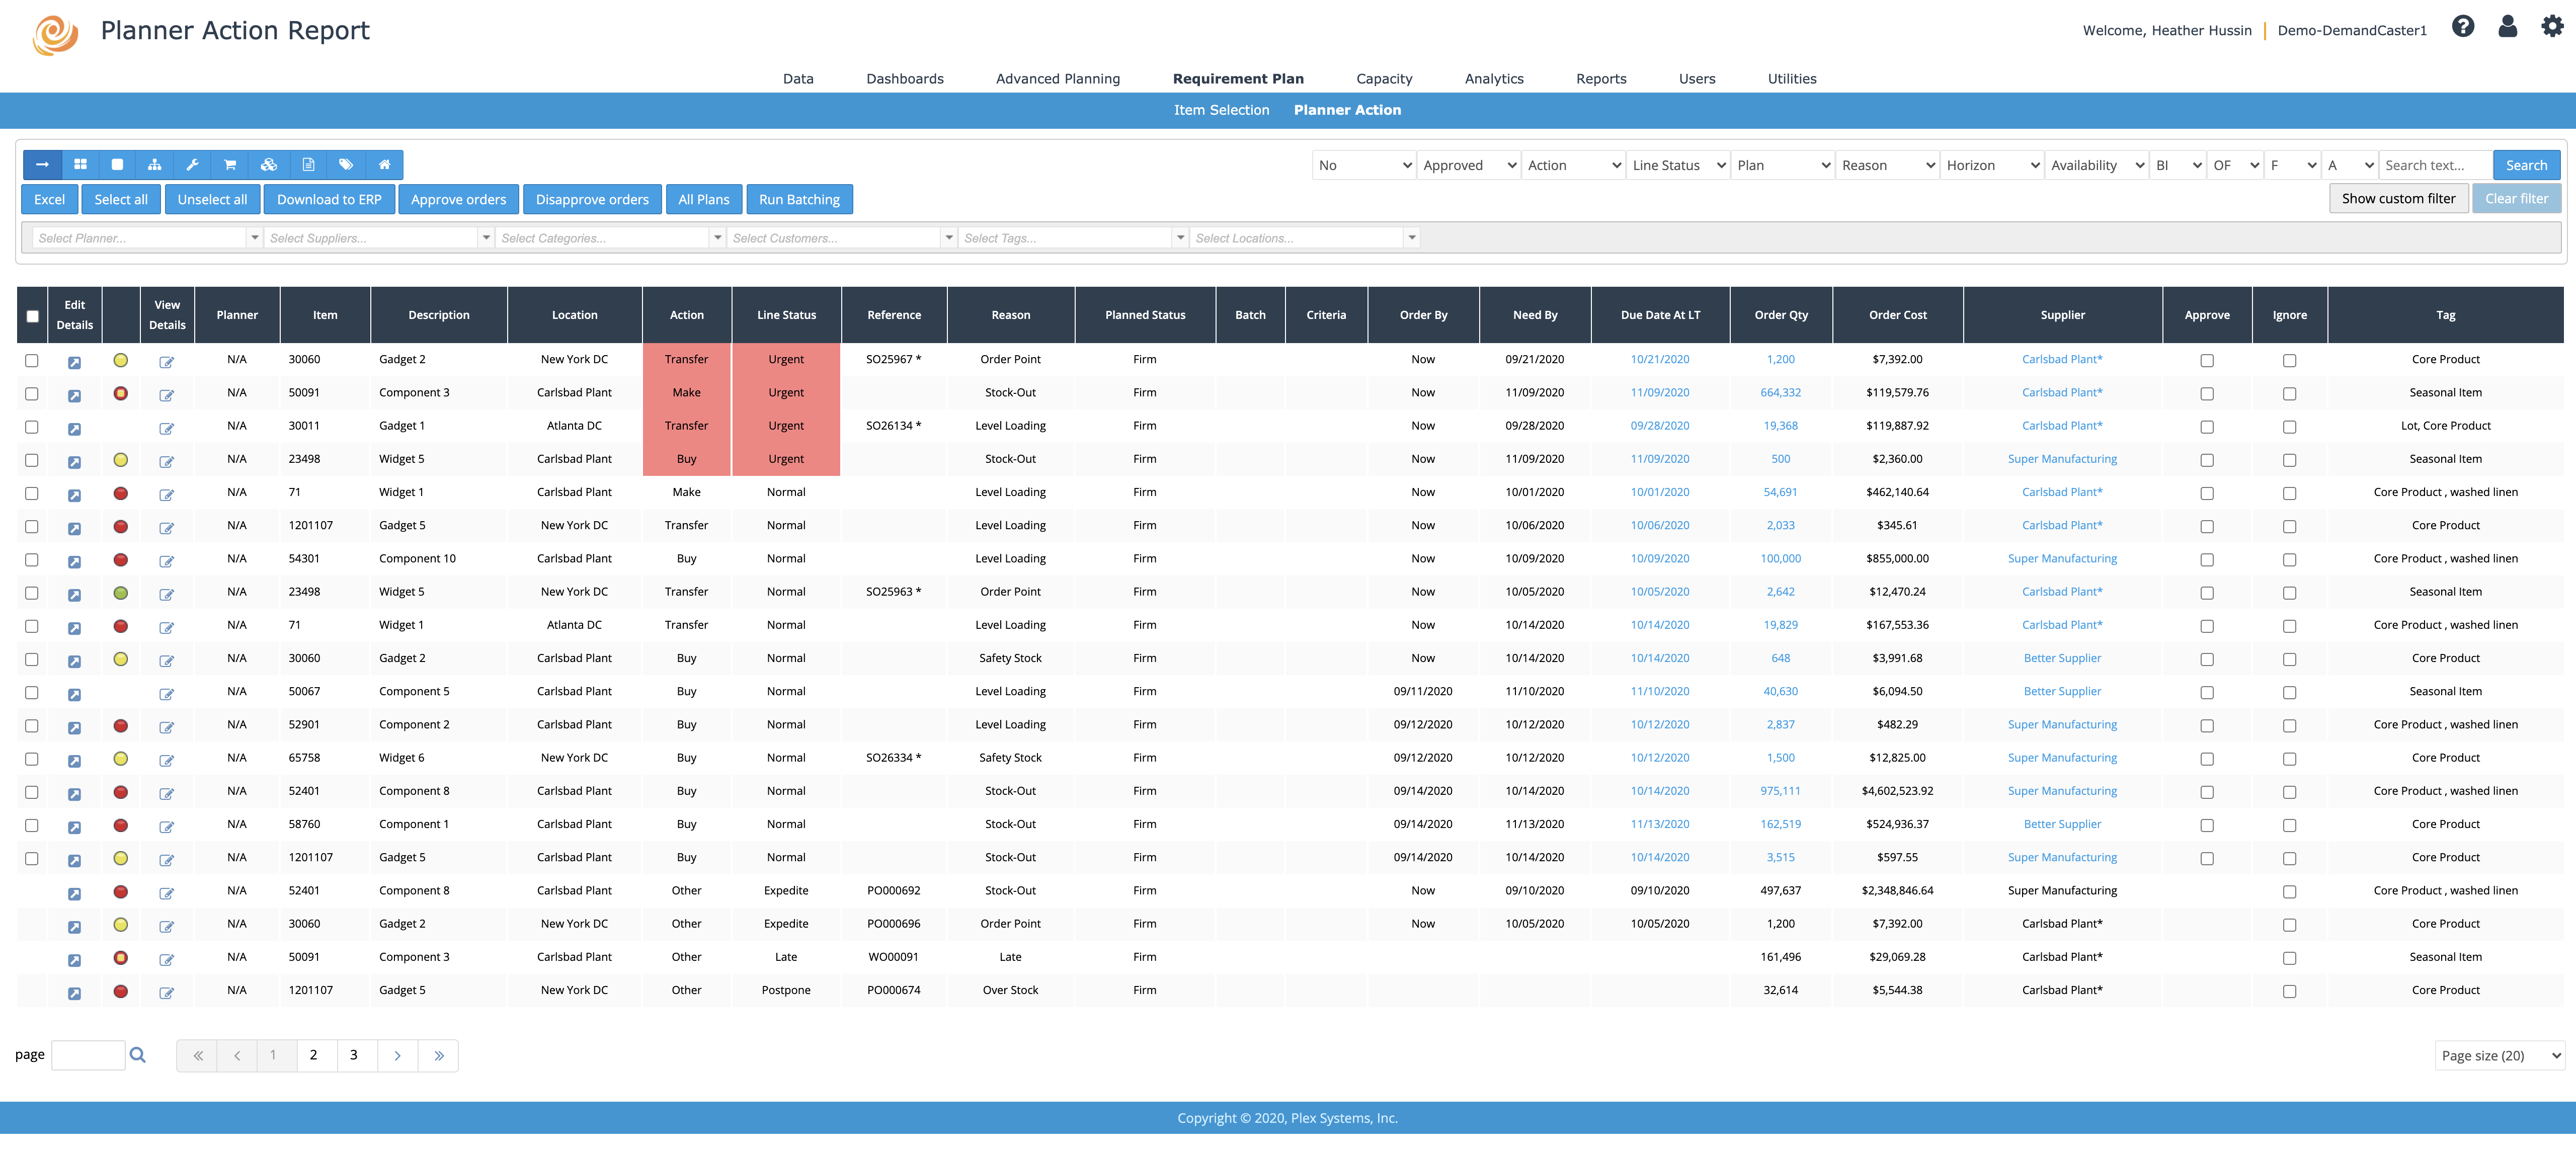
Task: Switch to the Item Selection tab
Action: [1222, 110]
